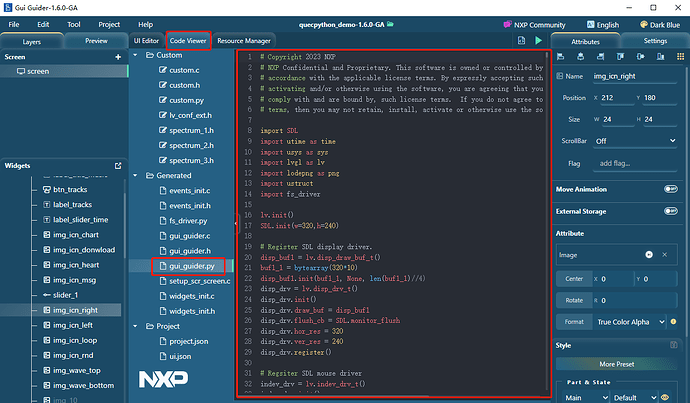Open the Format dropdown showing True Color Alpha
The height and width of the screenshot is (403, 690).
pos(634,322)
